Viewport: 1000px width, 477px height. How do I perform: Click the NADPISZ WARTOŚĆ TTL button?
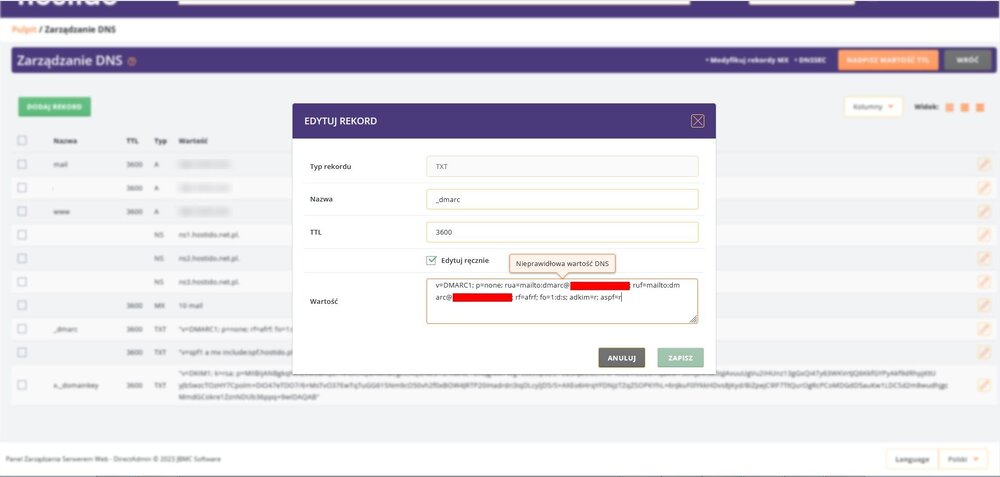click(888, 60)
